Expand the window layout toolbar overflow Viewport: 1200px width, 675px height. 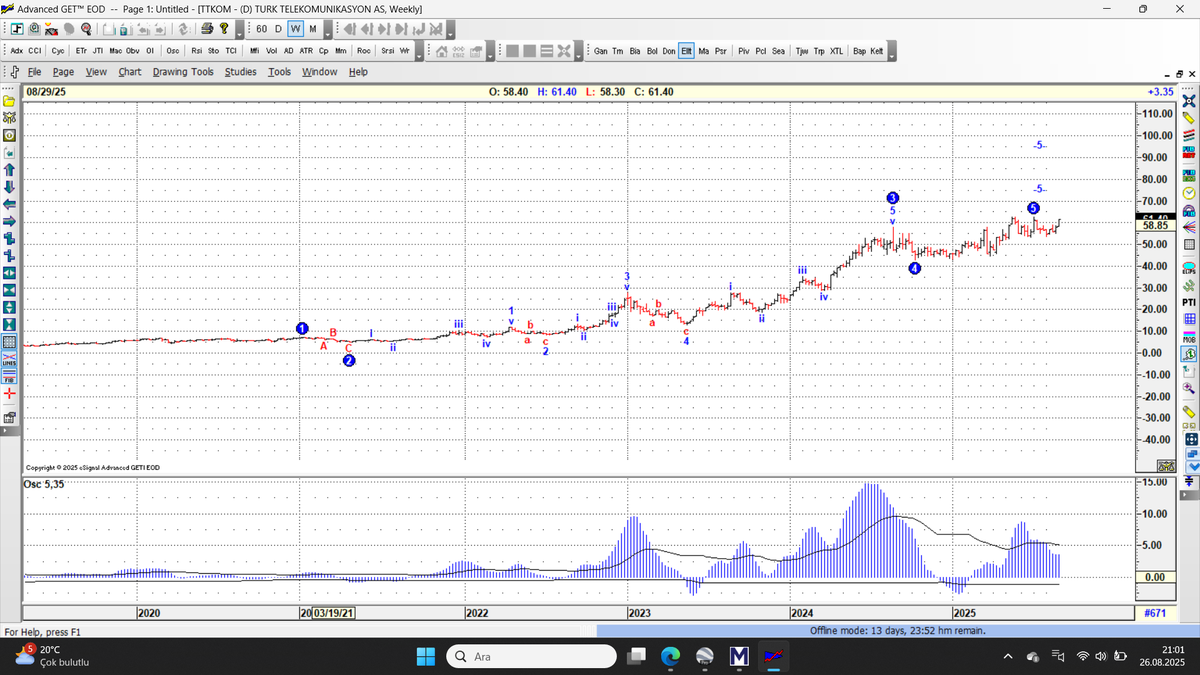click(578, 49)
